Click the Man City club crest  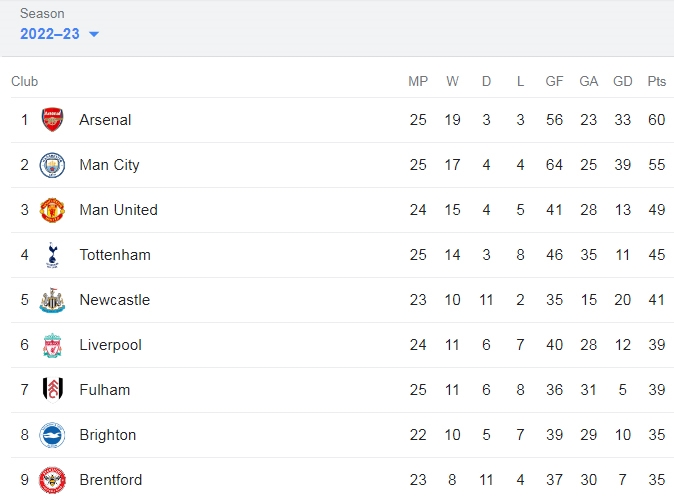pos(52,165)
